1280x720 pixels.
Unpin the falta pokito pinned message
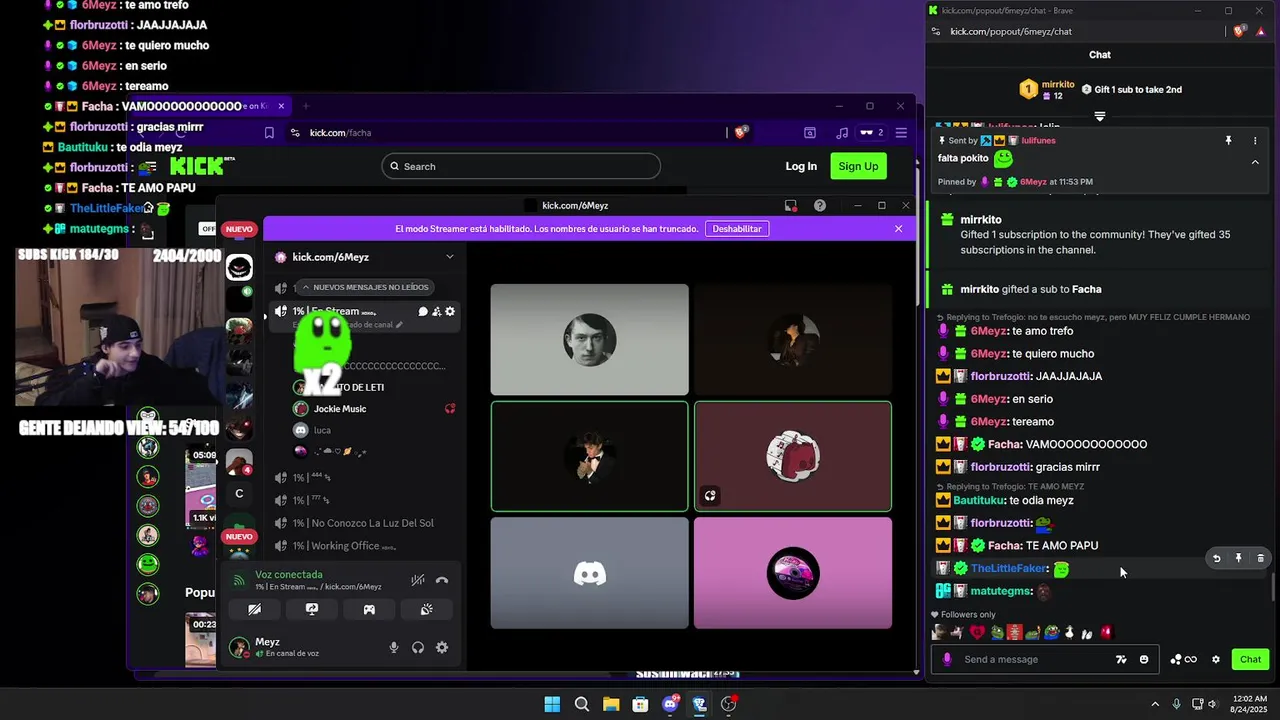point(1229,141)
